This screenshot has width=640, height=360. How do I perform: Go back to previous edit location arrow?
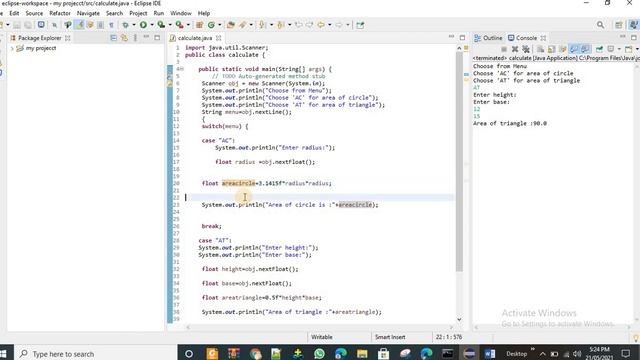[x=299, y=25]
